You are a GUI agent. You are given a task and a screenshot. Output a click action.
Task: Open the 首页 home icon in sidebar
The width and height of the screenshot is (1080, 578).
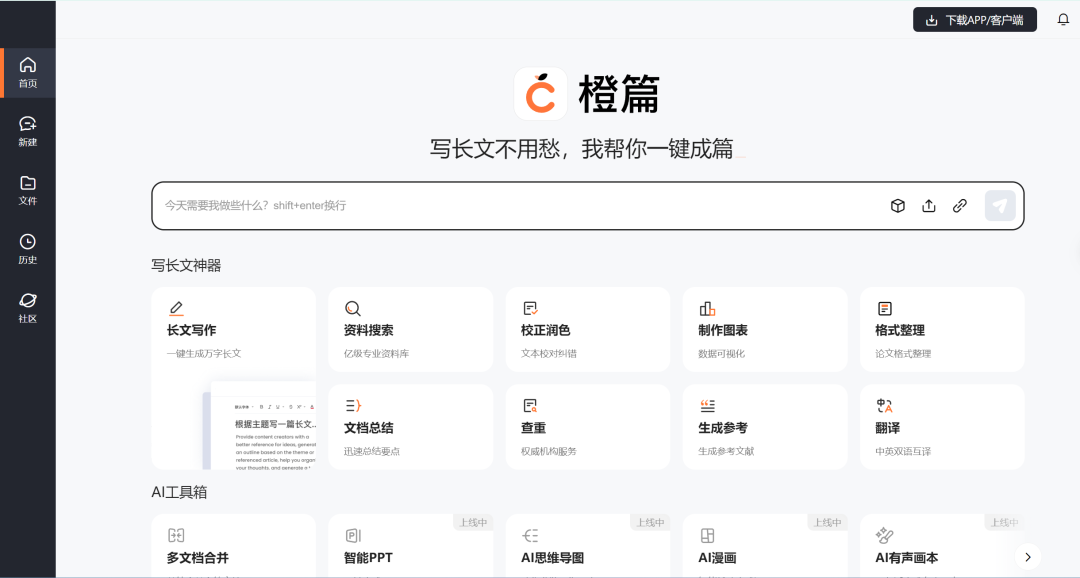click(28, 65)
